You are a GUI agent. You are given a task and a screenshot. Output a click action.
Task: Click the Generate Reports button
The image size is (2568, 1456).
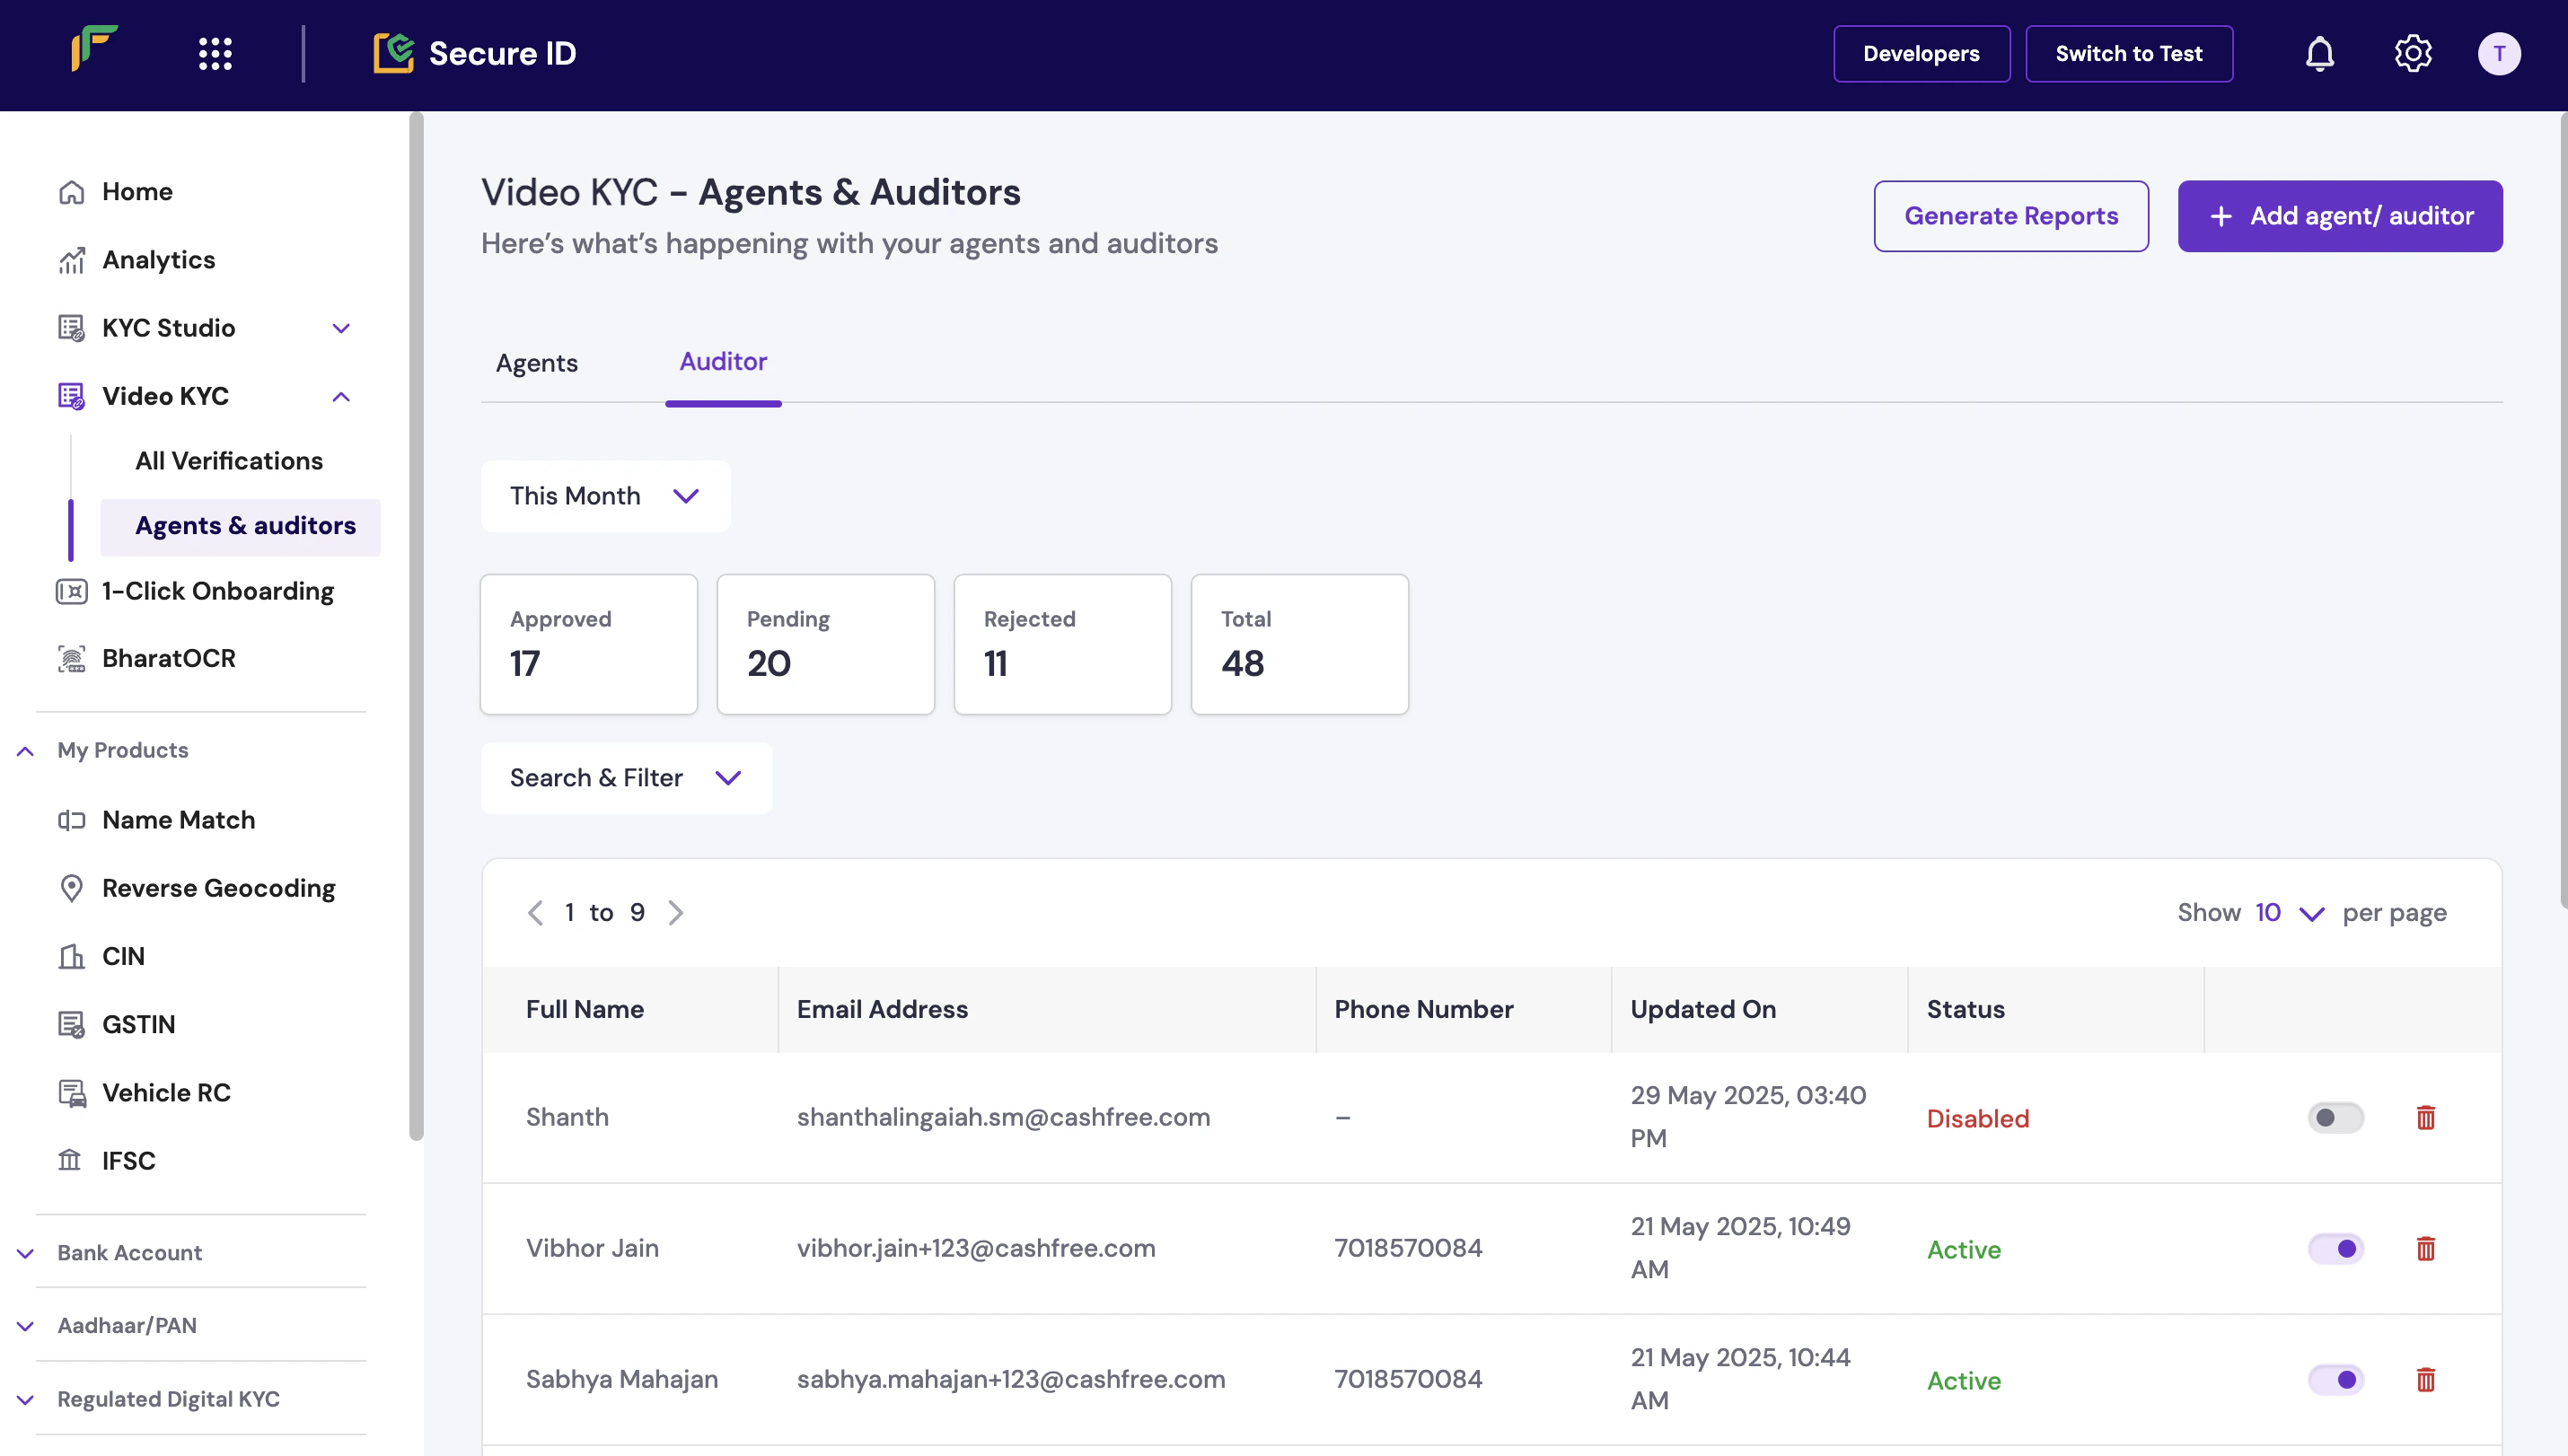point(2011,216)
